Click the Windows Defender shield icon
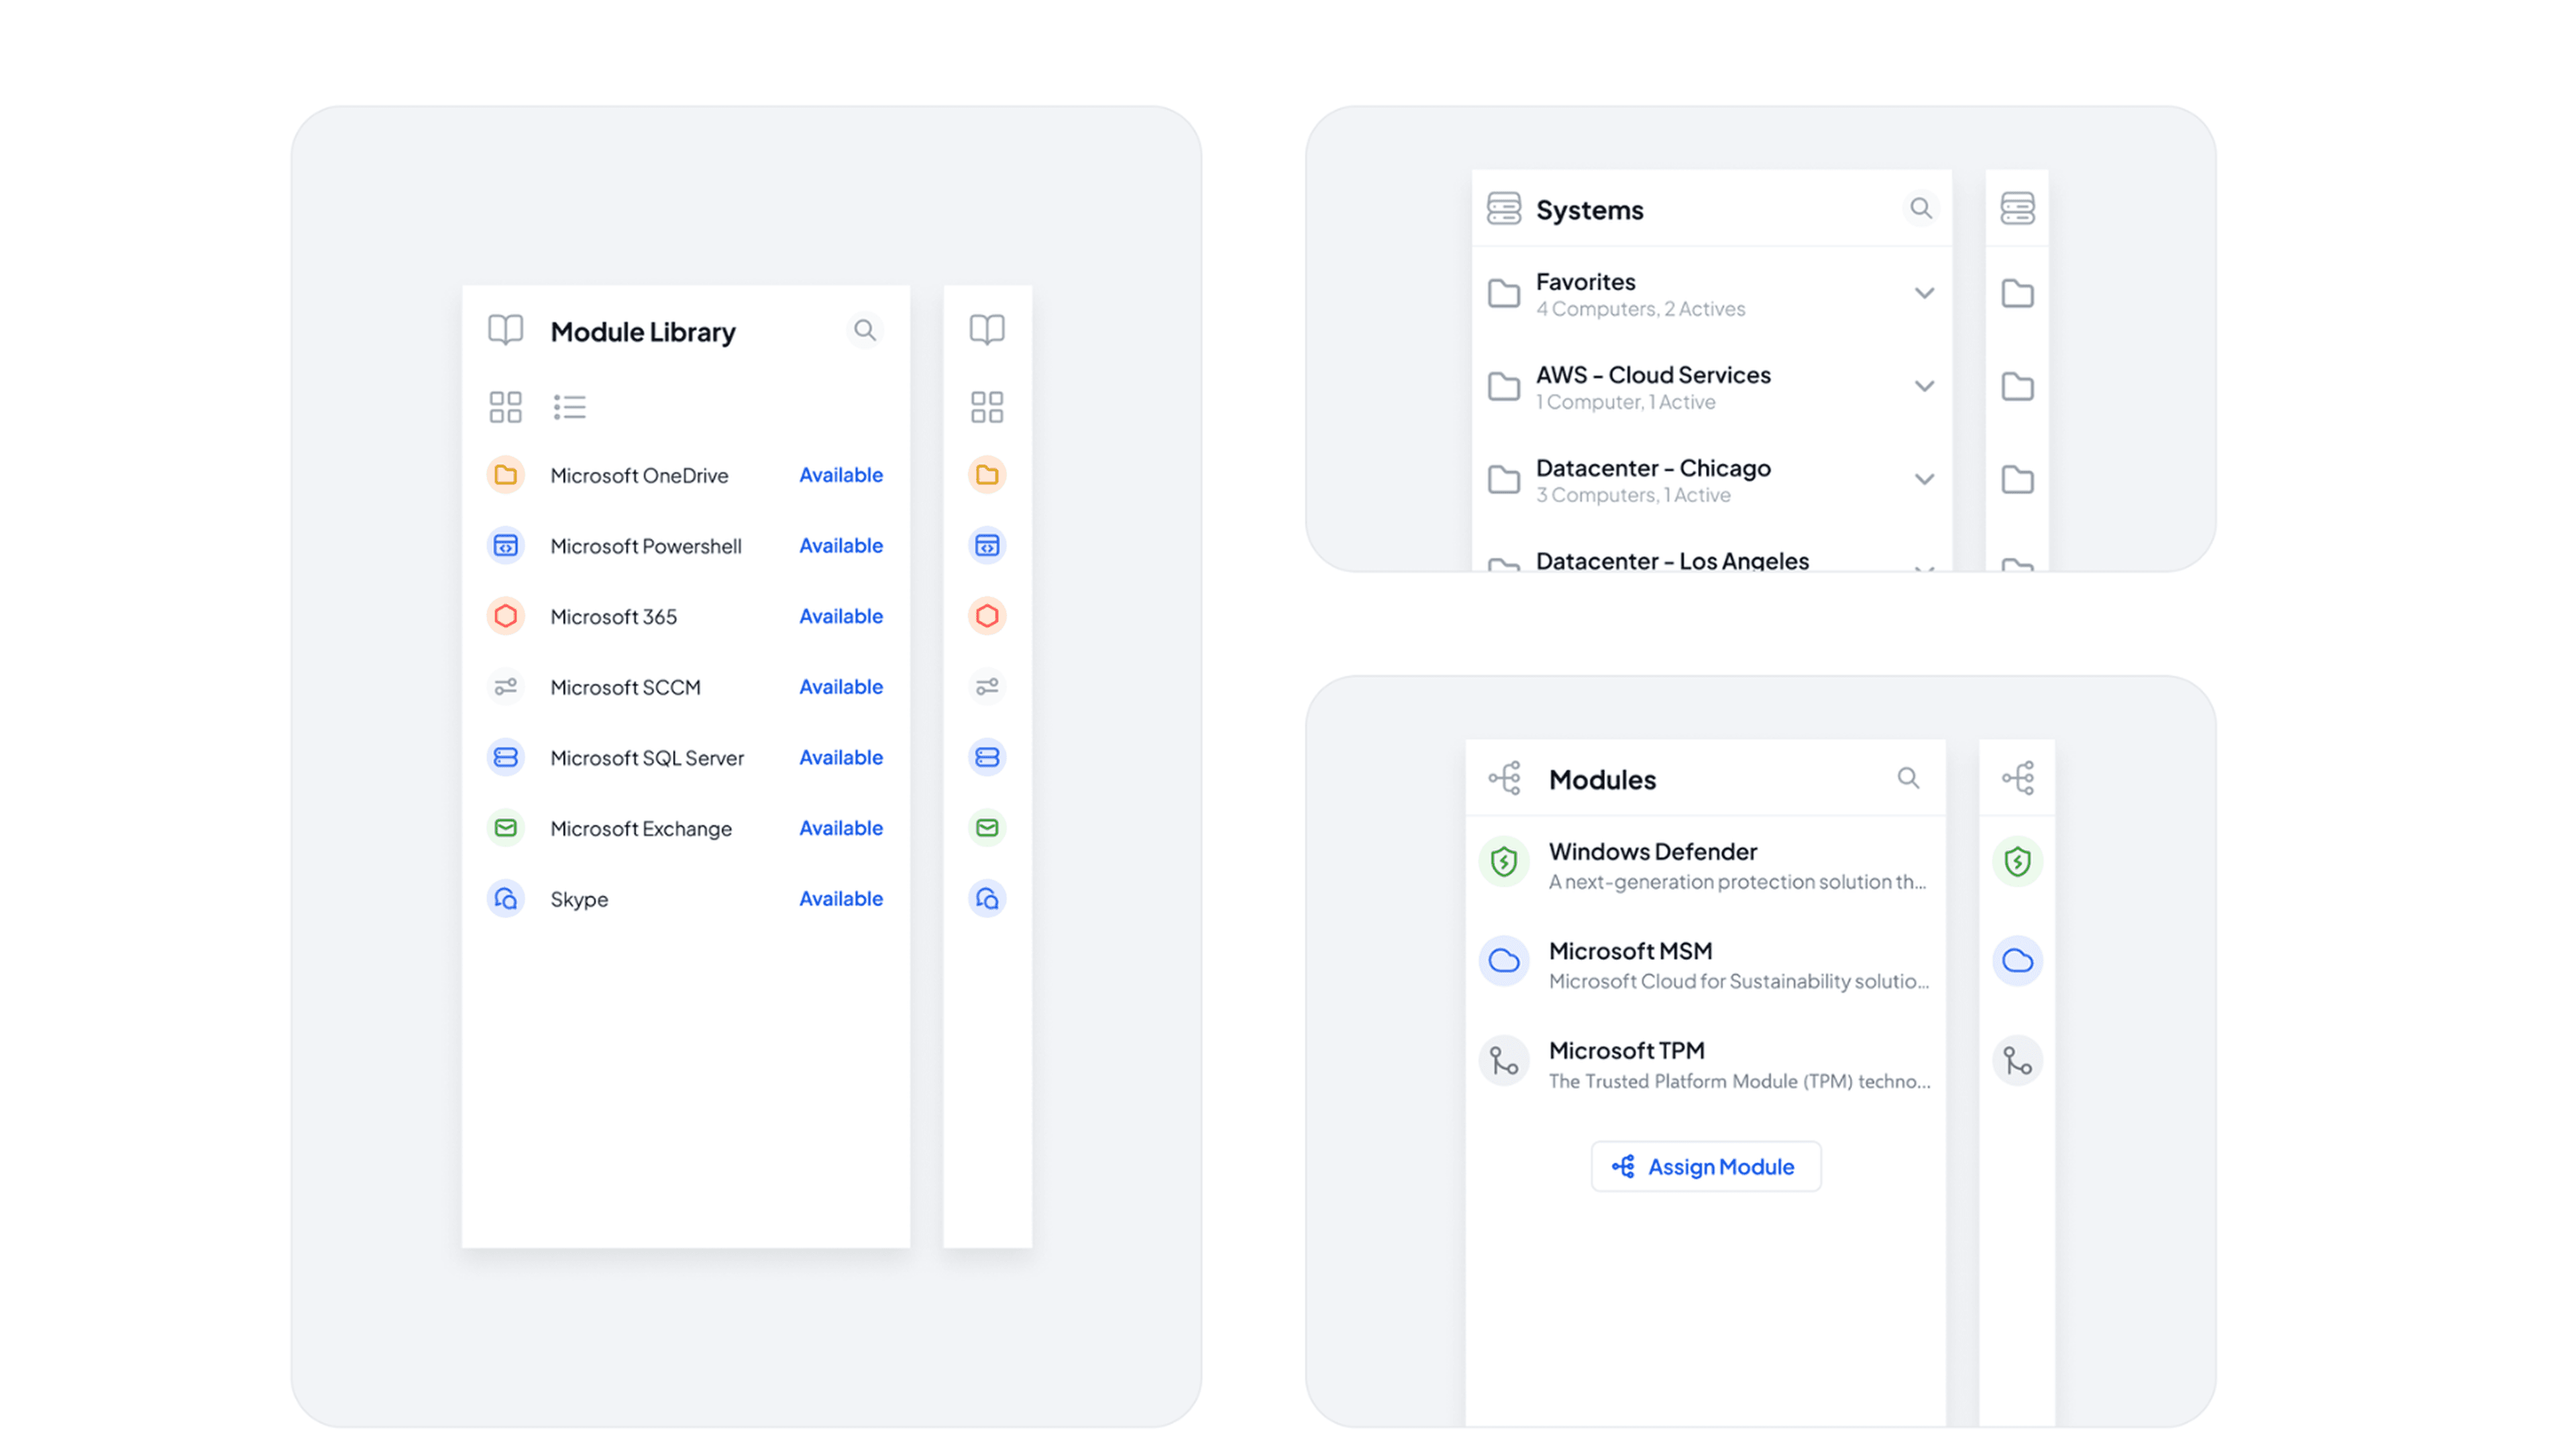This screenshot has height=1449, width=2576. pos(1504,861)
